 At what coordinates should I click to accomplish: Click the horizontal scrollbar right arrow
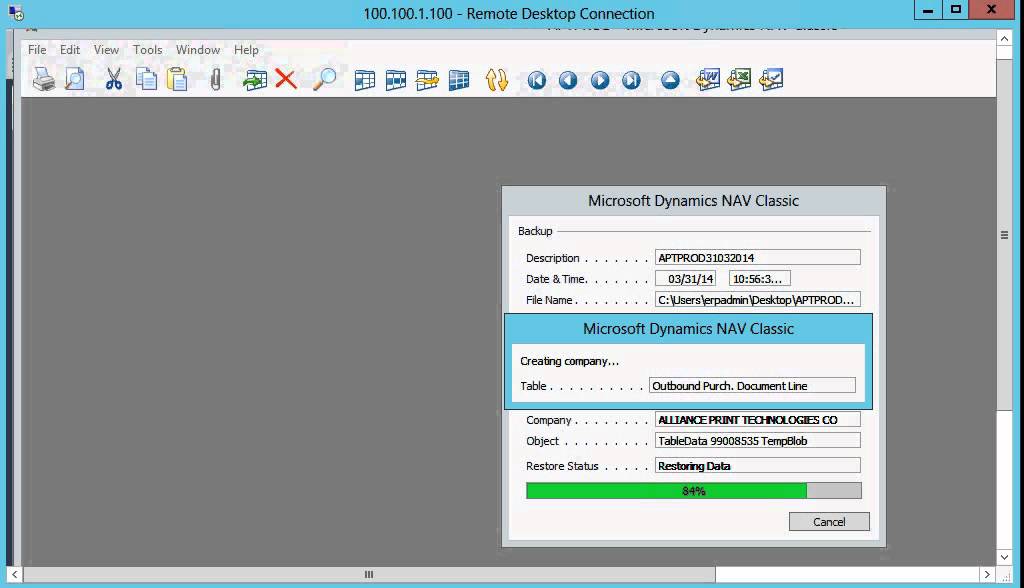point(987,574)
